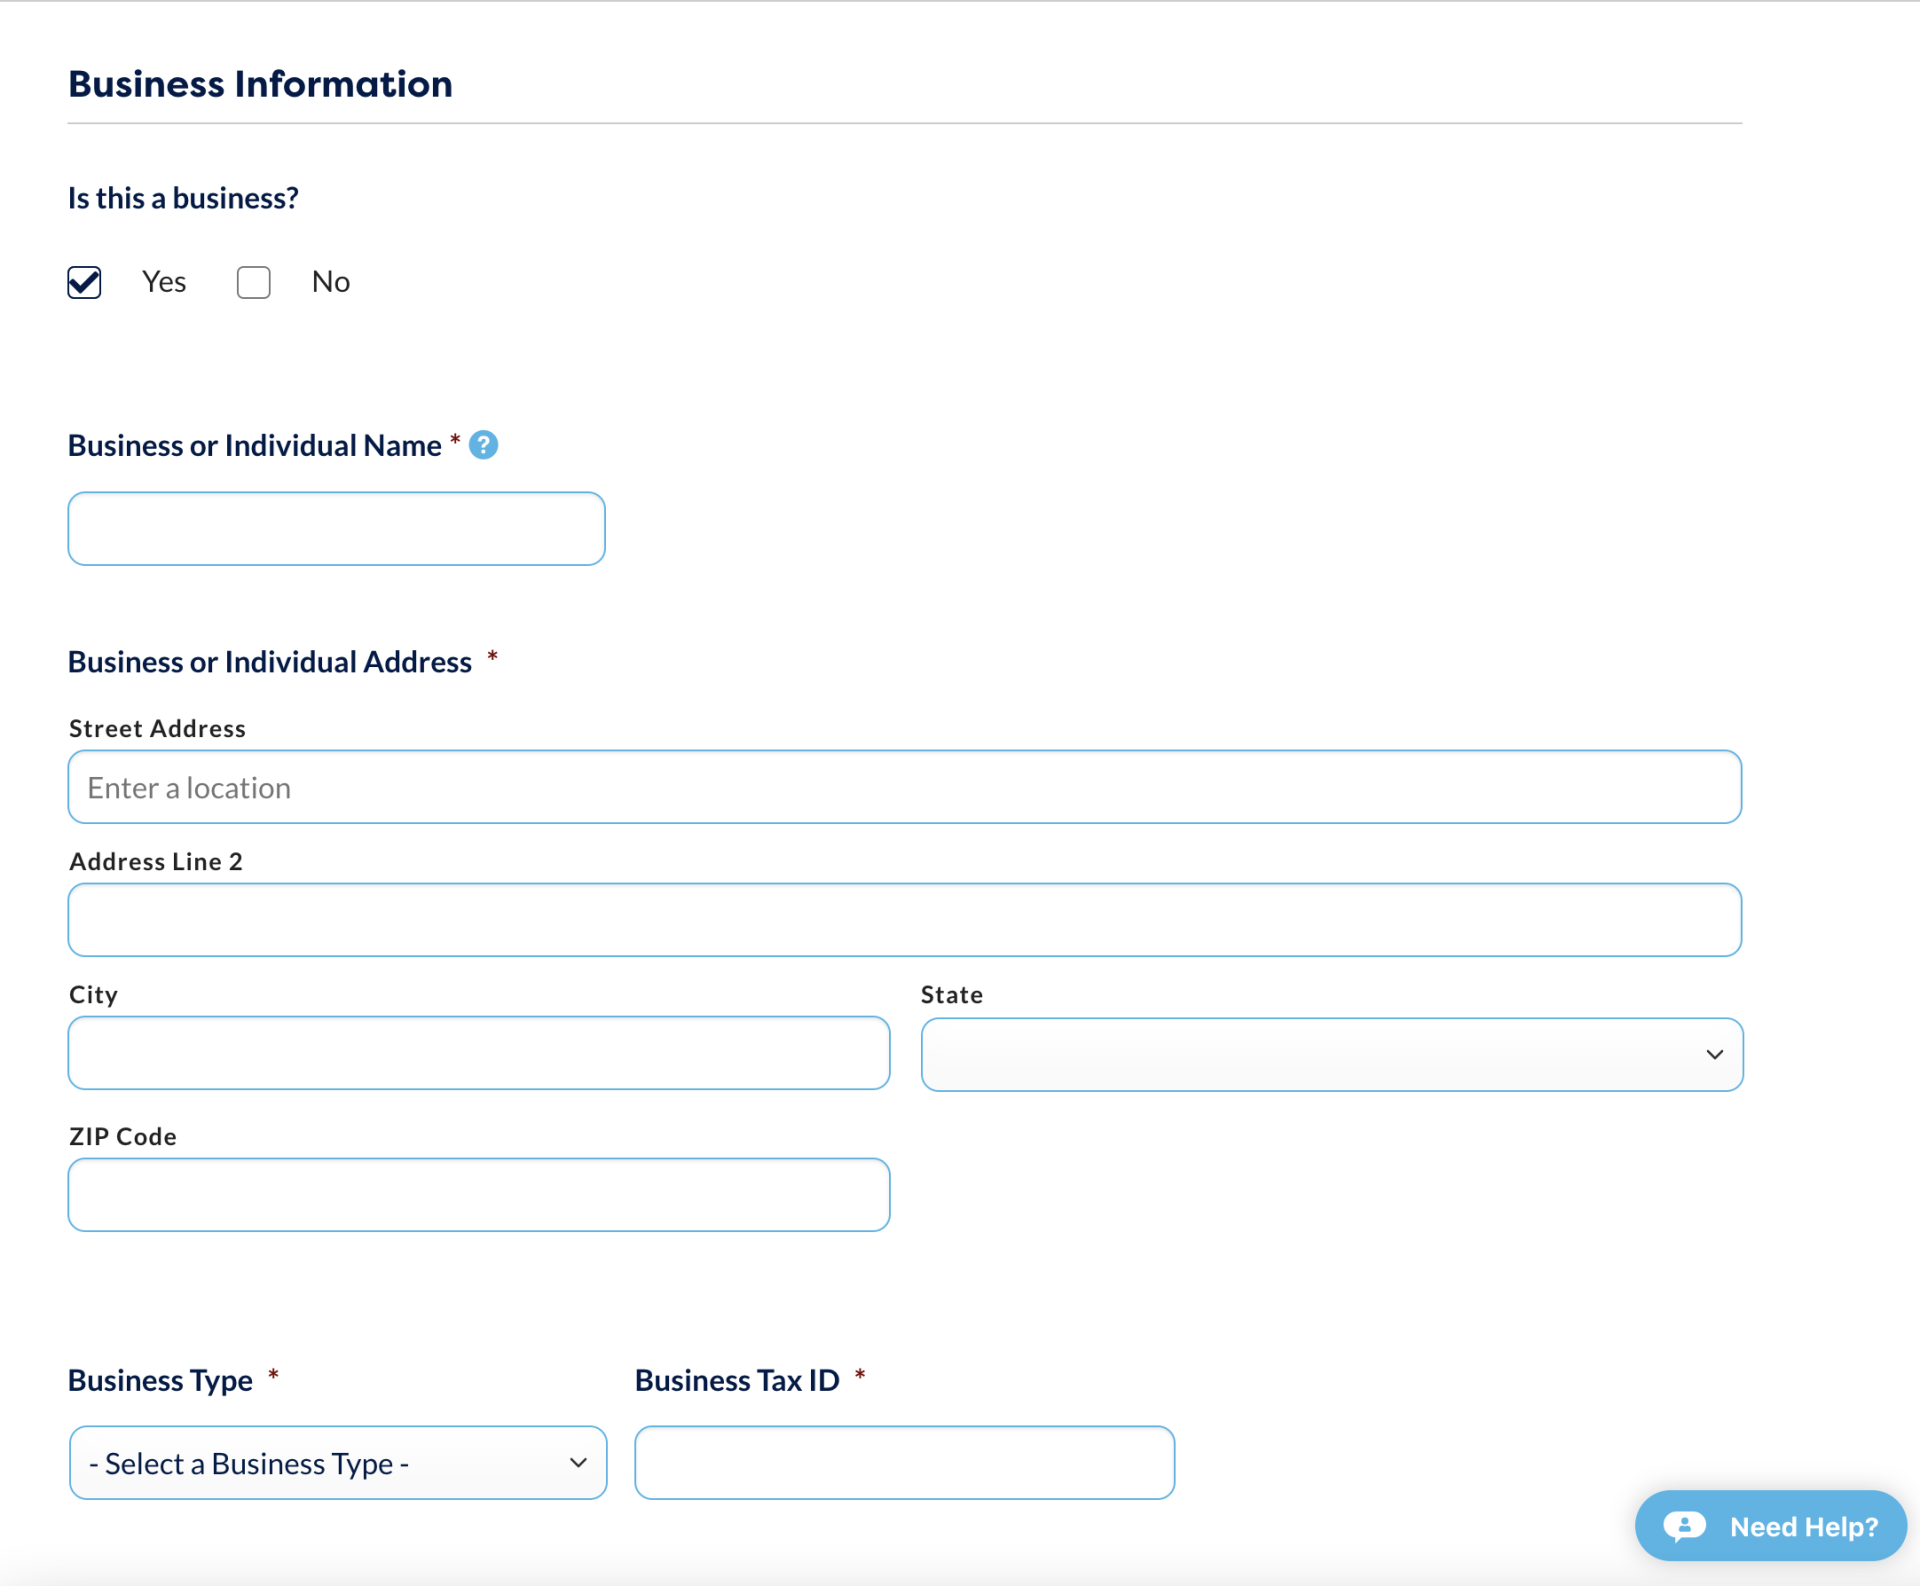Expand the State selection list
The height and width of the screenshot is (1586, 1920).
click(x=1330, y=1054)
